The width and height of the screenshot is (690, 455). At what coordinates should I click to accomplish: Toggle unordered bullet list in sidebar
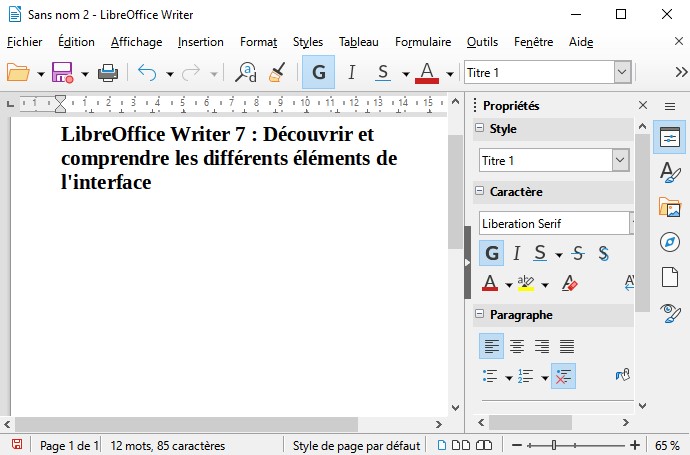pos(490,376)
